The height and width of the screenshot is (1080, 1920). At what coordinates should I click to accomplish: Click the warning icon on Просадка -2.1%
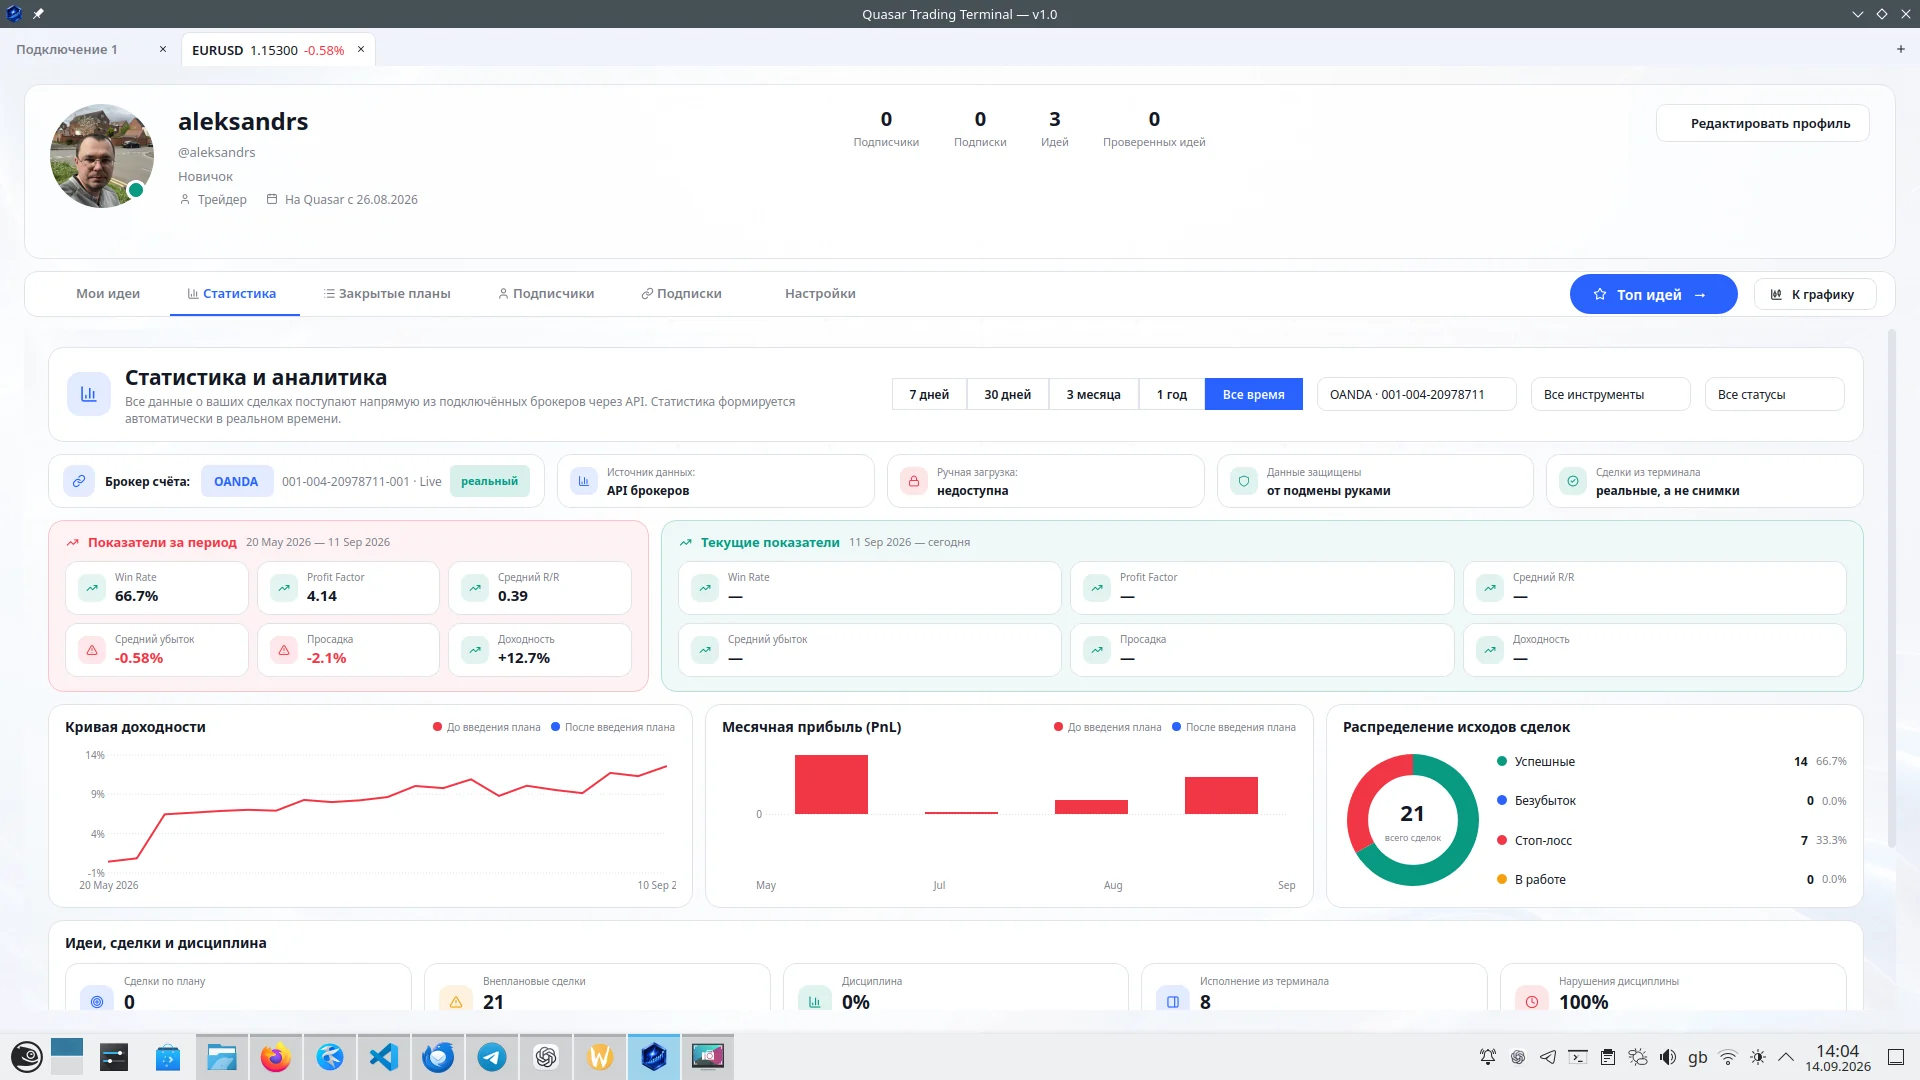284,650
